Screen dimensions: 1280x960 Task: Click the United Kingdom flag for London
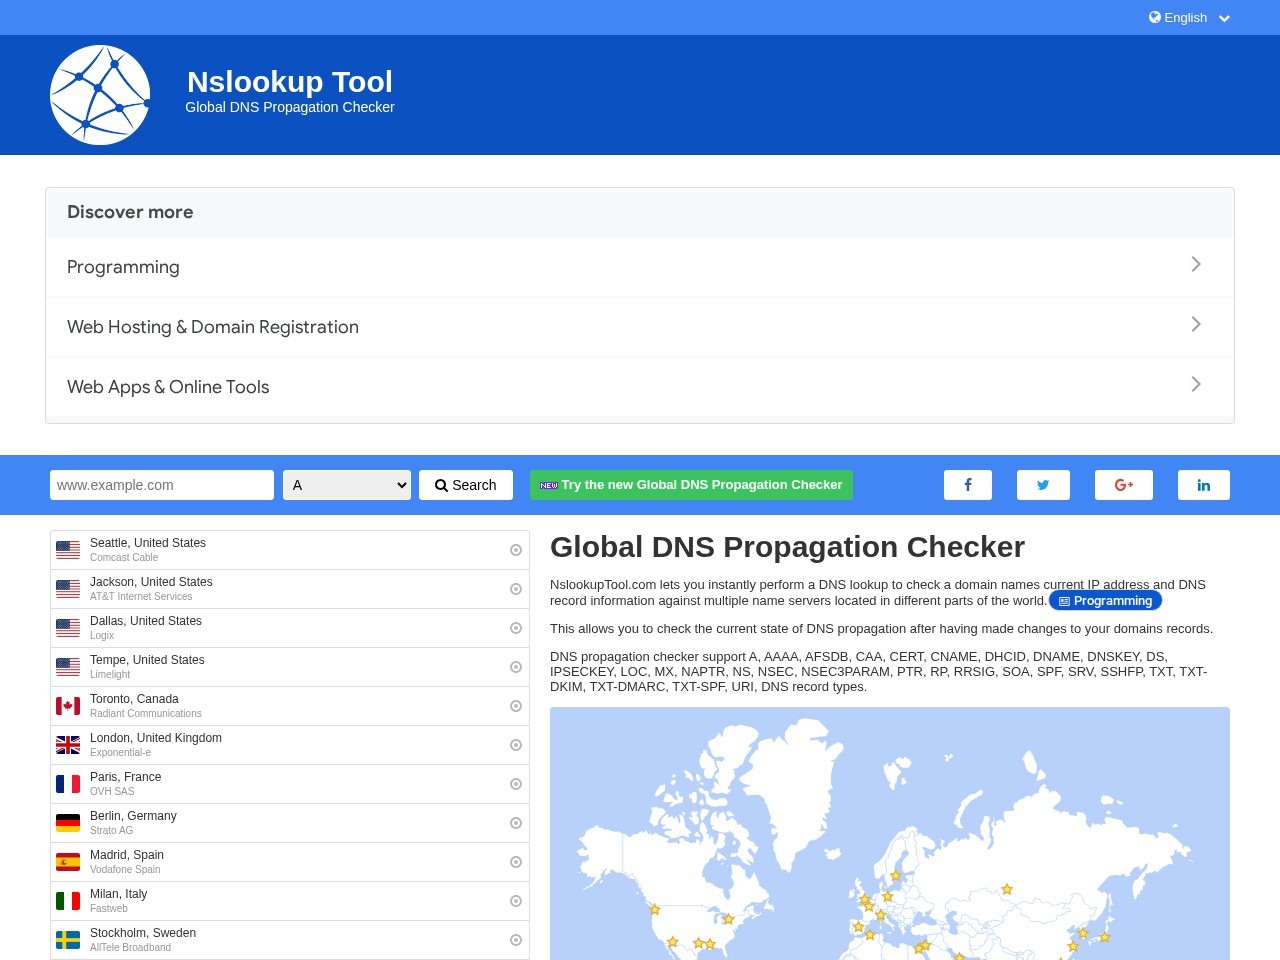pos(68,745)
